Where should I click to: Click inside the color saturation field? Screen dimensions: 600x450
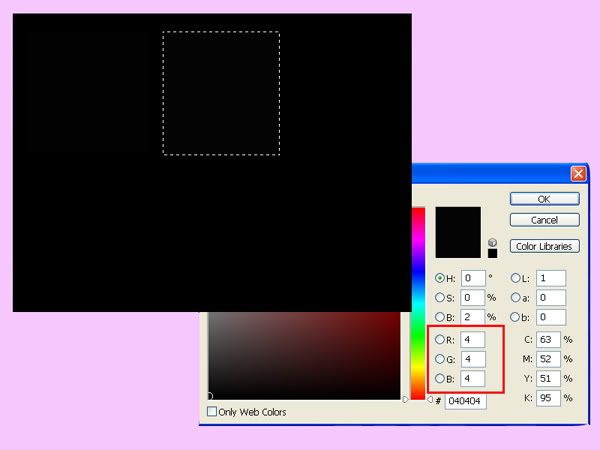coord(300,360)
